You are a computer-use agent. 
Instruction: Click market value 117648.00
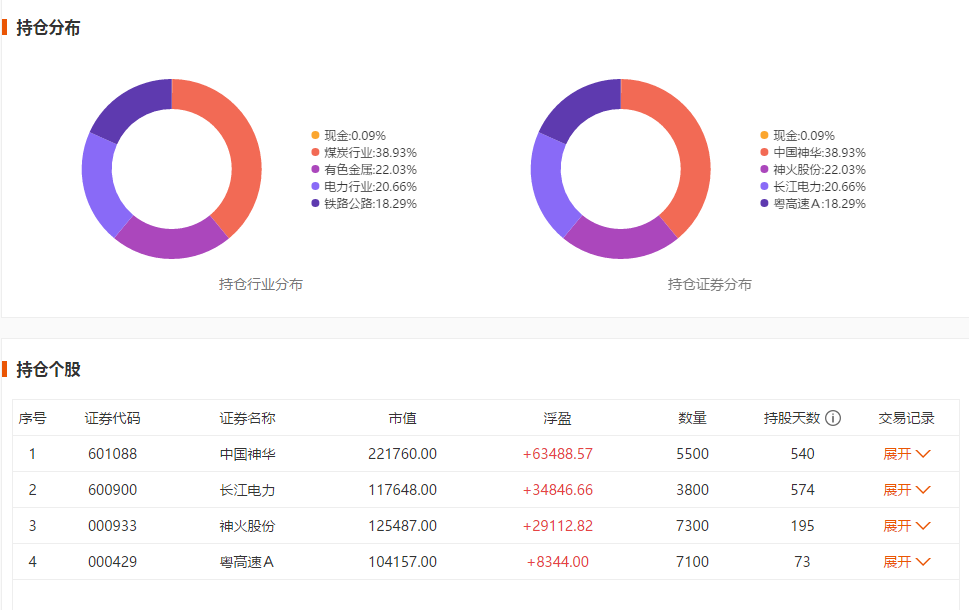tap(402, 490)
